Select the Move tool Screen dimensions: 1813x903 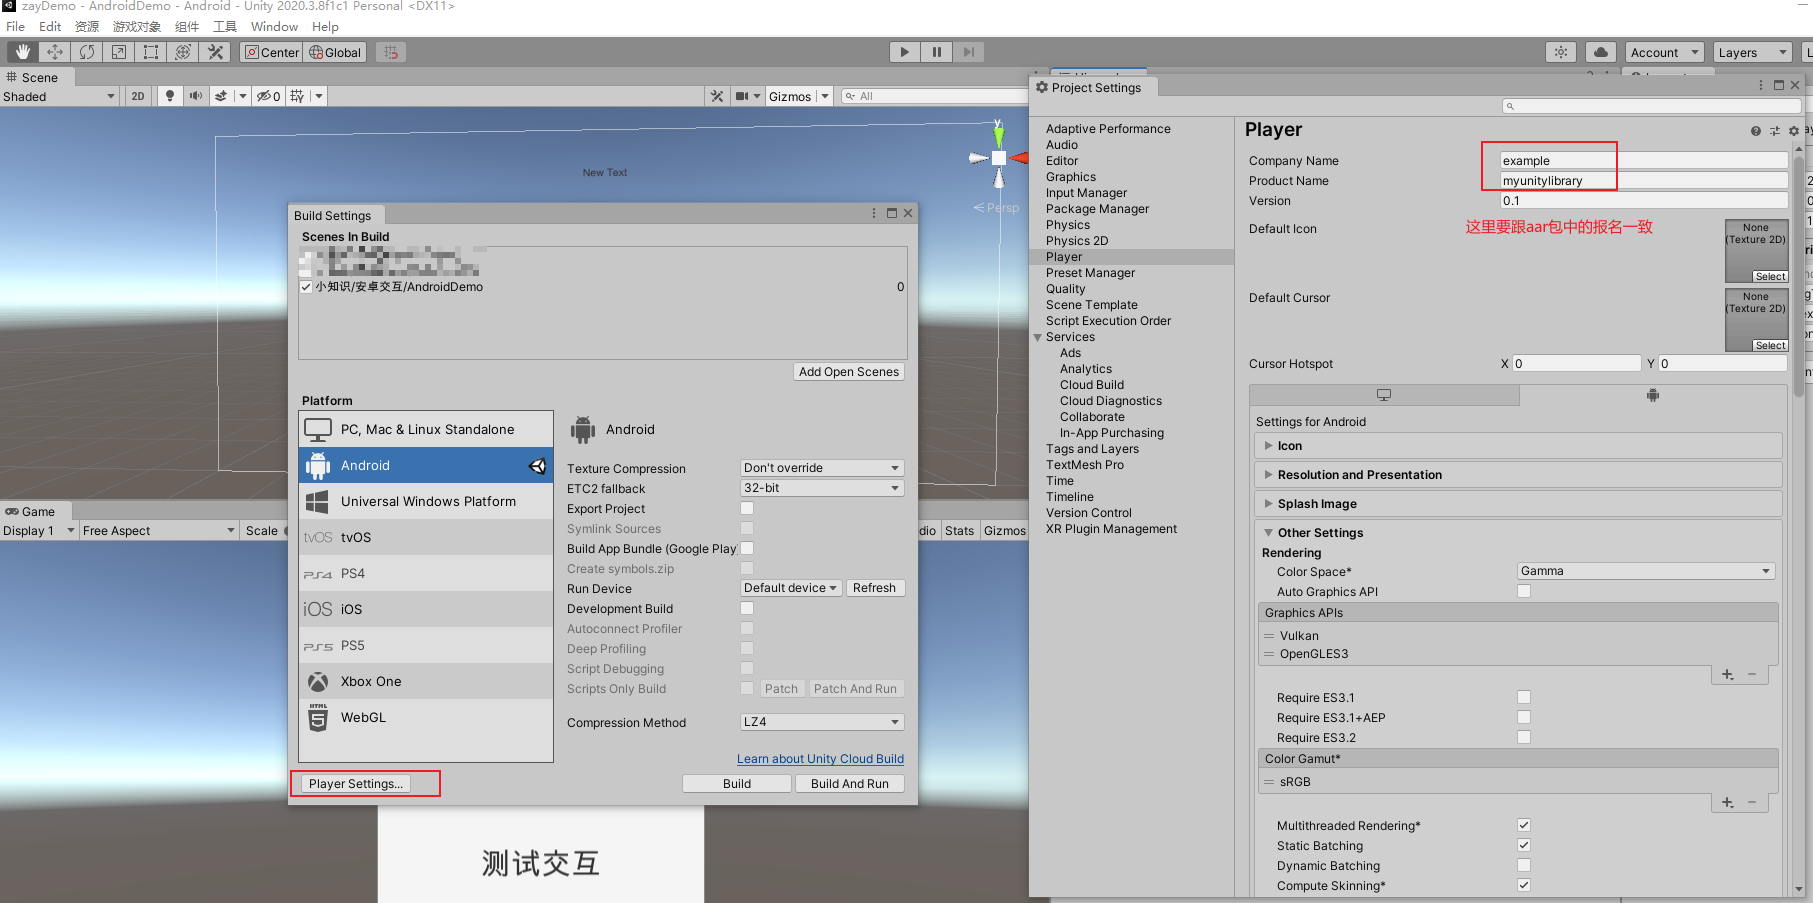click(54, 52)
